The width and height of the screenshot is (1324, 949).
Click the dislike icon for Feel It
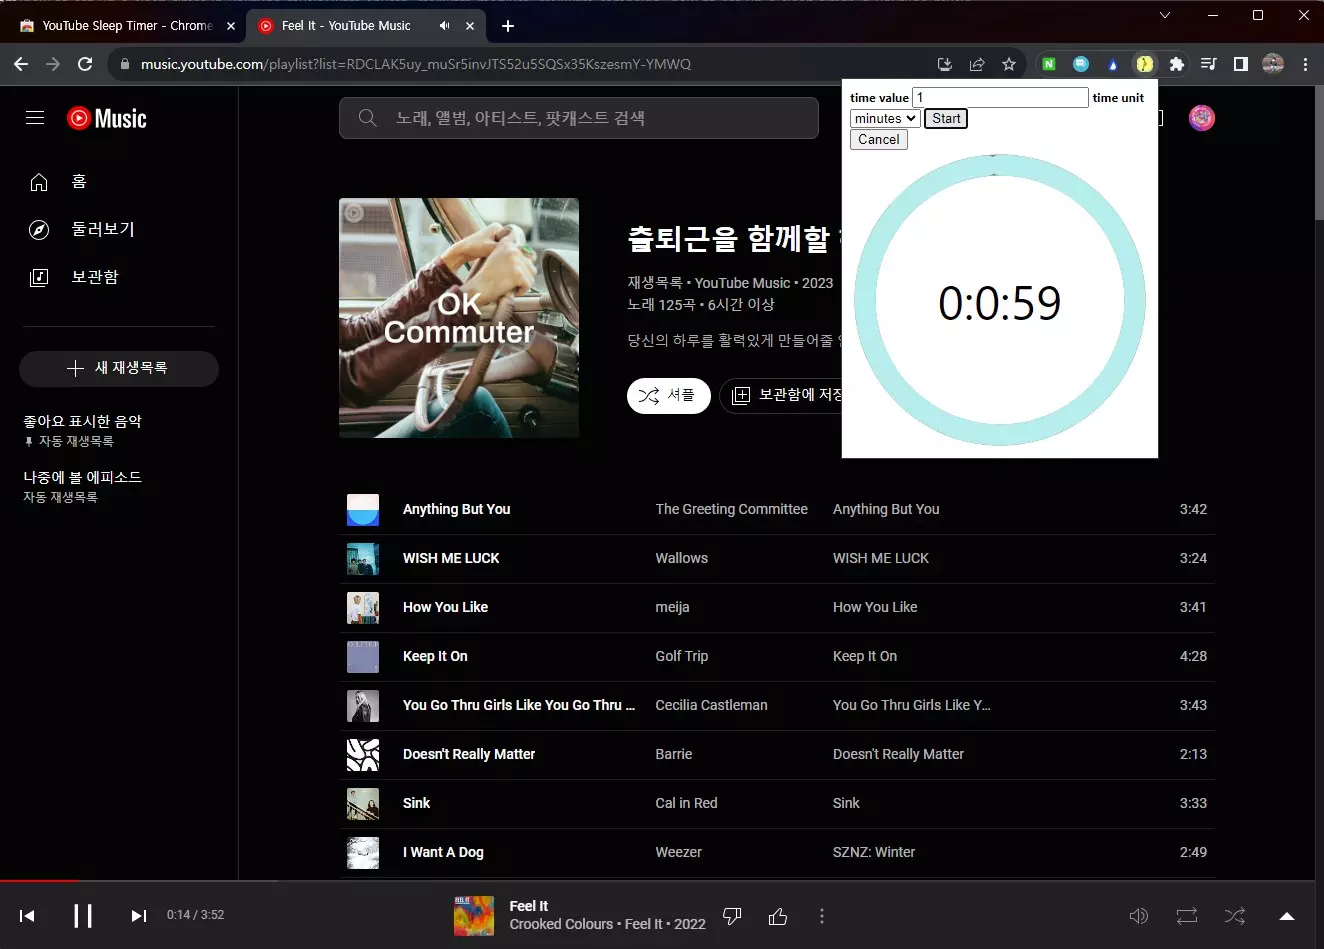tap(733, 916)
